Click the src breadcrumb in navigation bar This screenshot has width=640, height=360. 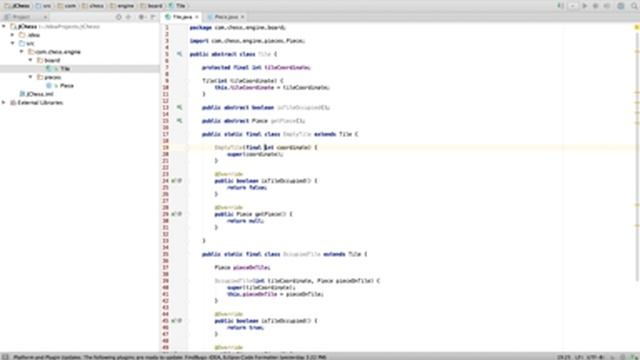43,6
